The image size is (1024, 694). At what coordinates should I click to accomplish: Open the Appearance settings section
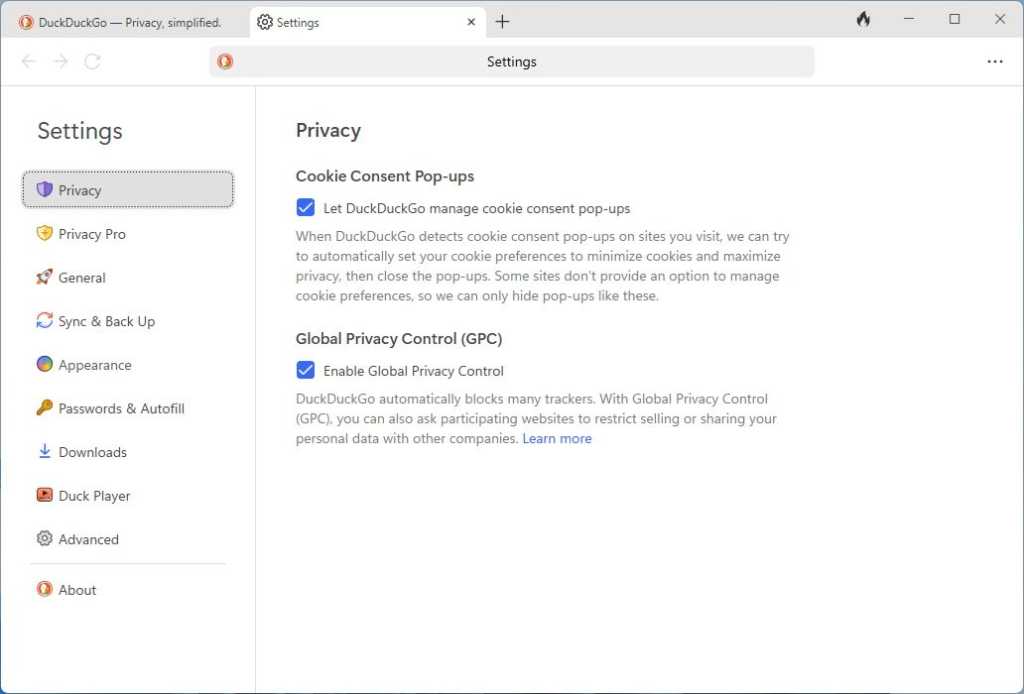[94, 365]
